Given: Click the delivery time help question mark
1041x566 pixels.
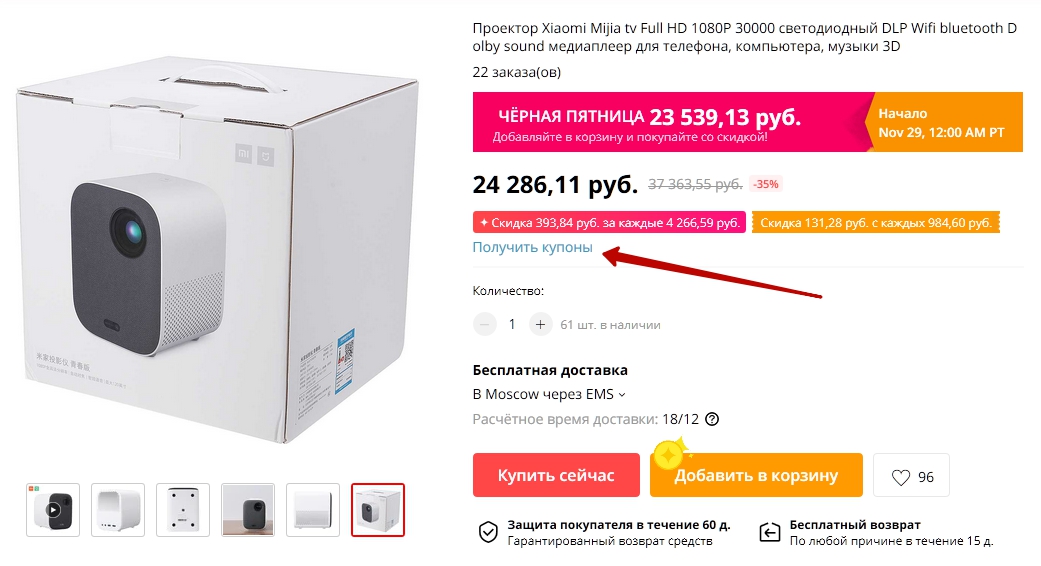Looking at the screenshot, I should coord(712,419).
